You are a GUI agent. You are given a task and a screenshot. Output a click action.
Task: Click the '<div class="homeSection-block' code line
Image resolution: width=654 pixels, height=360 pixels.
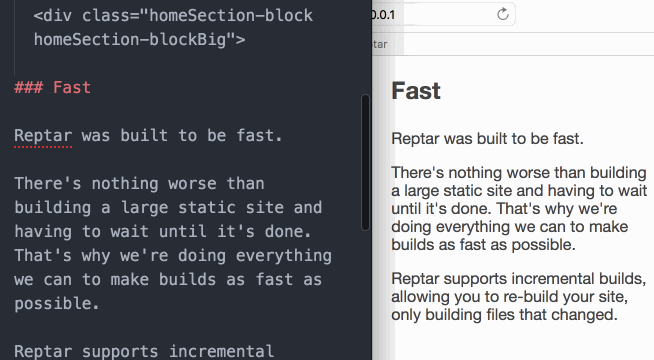(173, 16)
